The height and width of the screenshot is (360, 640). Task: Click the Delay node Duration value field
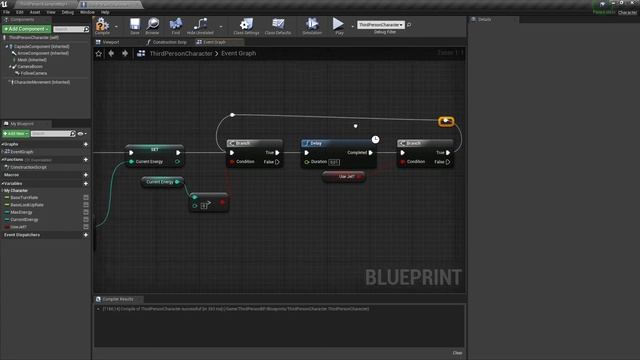coord(334,162)
